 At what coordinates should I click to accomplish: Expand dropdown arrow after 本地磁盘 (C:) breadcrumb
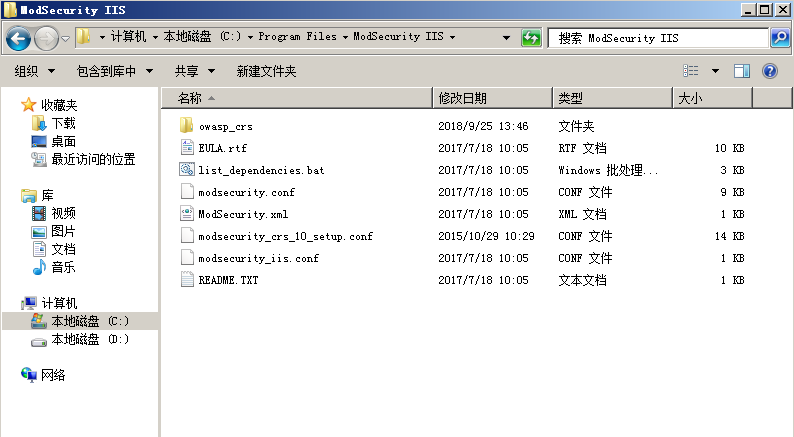[x=250, y=37]
